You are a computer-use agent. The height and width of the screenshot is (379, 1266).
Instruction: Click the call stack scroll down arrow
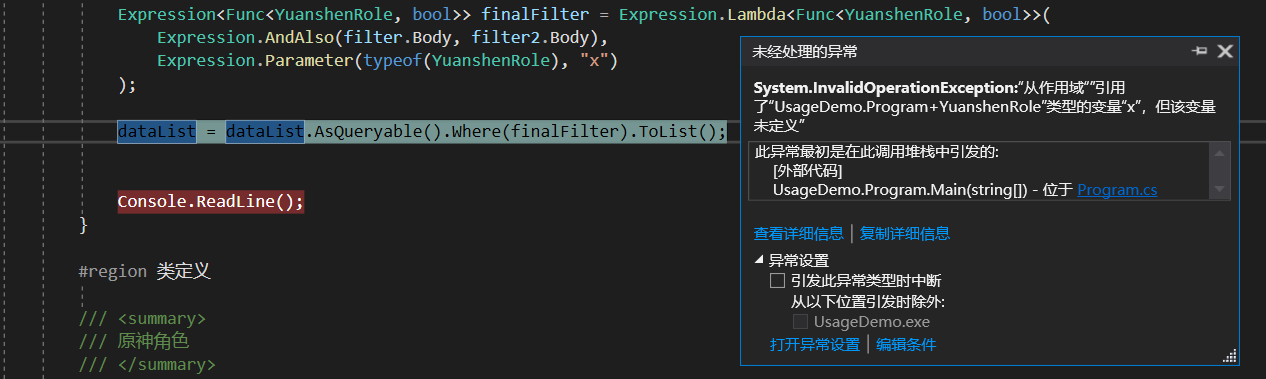click(1219, 188)
